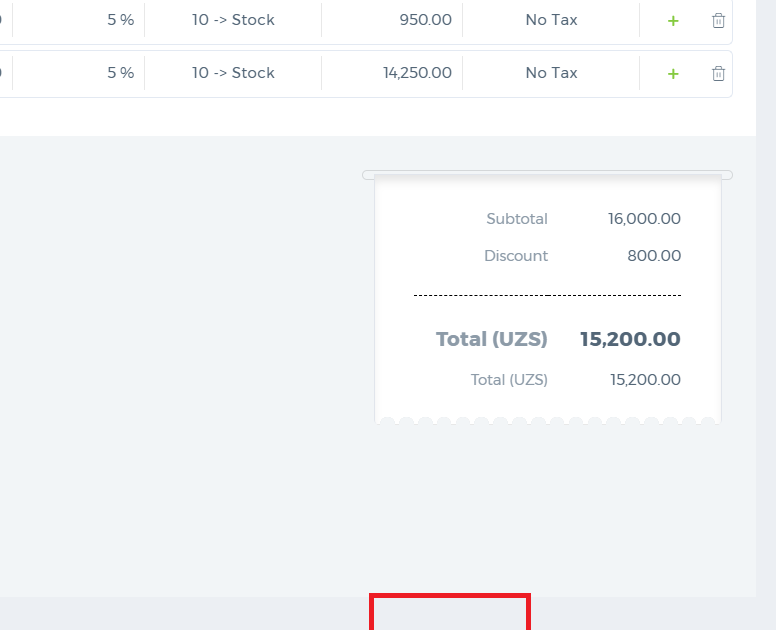Click the 950.00 amount field
This screenshot has width=776, height=630.
[x=392, y=20]
